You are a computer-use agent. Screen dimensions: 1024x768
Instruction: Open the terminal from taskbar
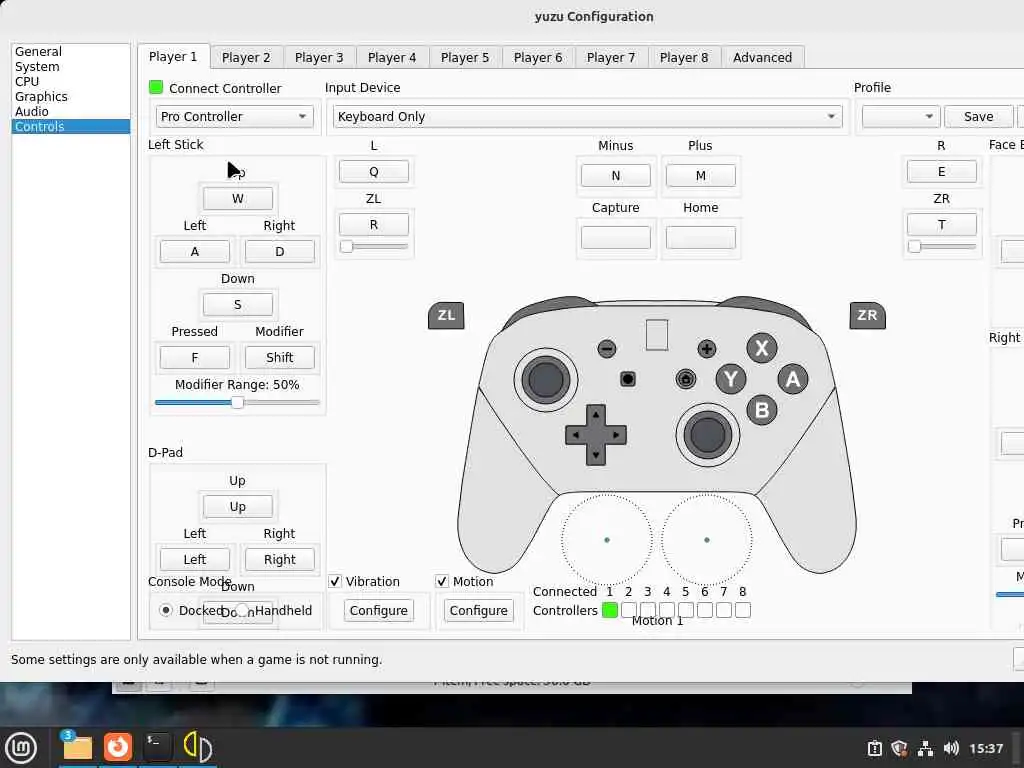(x=157, y=747)
